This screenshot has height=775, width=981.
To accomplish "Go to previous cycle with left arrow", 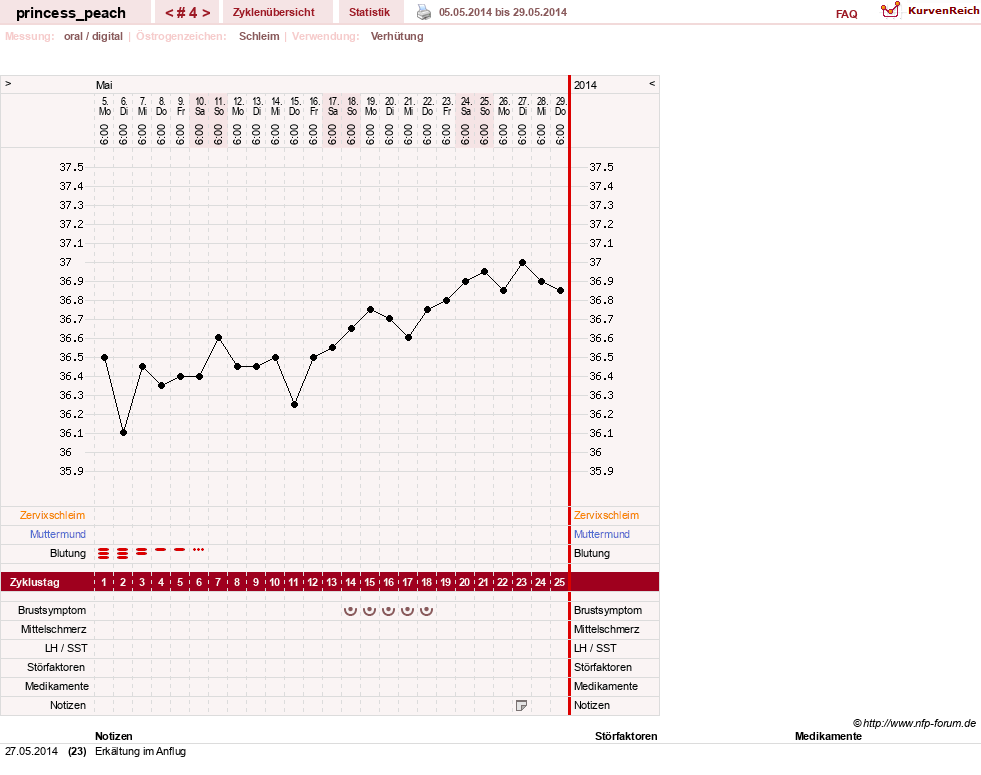I will click(x=170, y=13).
